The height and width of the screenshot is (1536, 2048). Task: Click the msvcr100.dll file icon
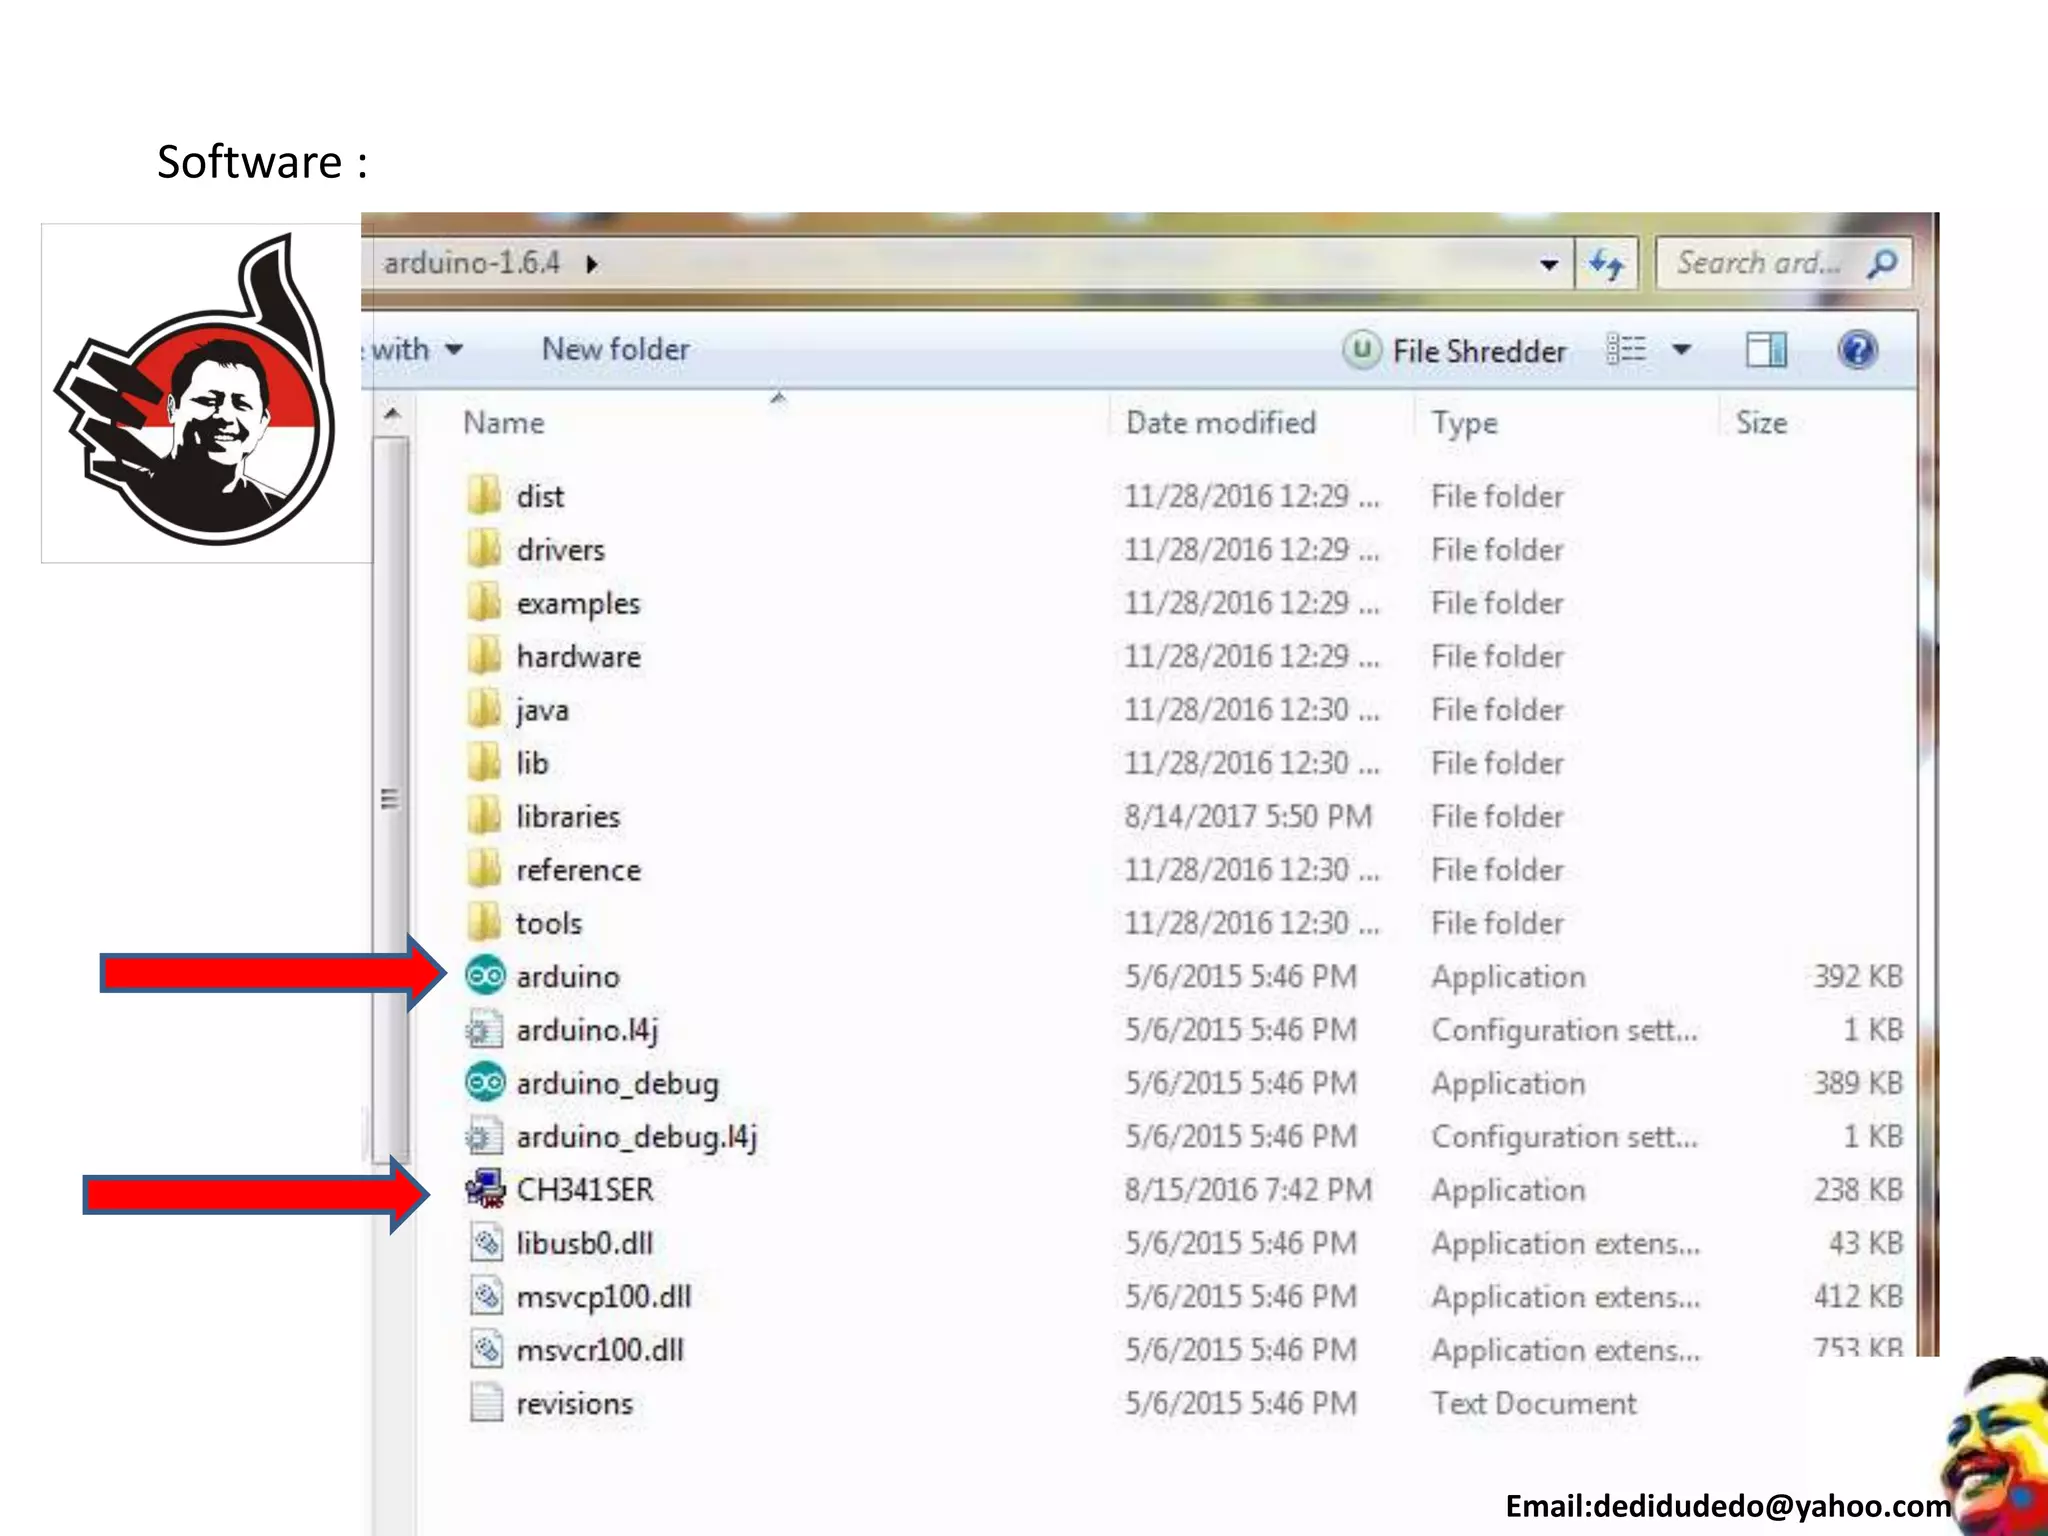(486, 1349)
